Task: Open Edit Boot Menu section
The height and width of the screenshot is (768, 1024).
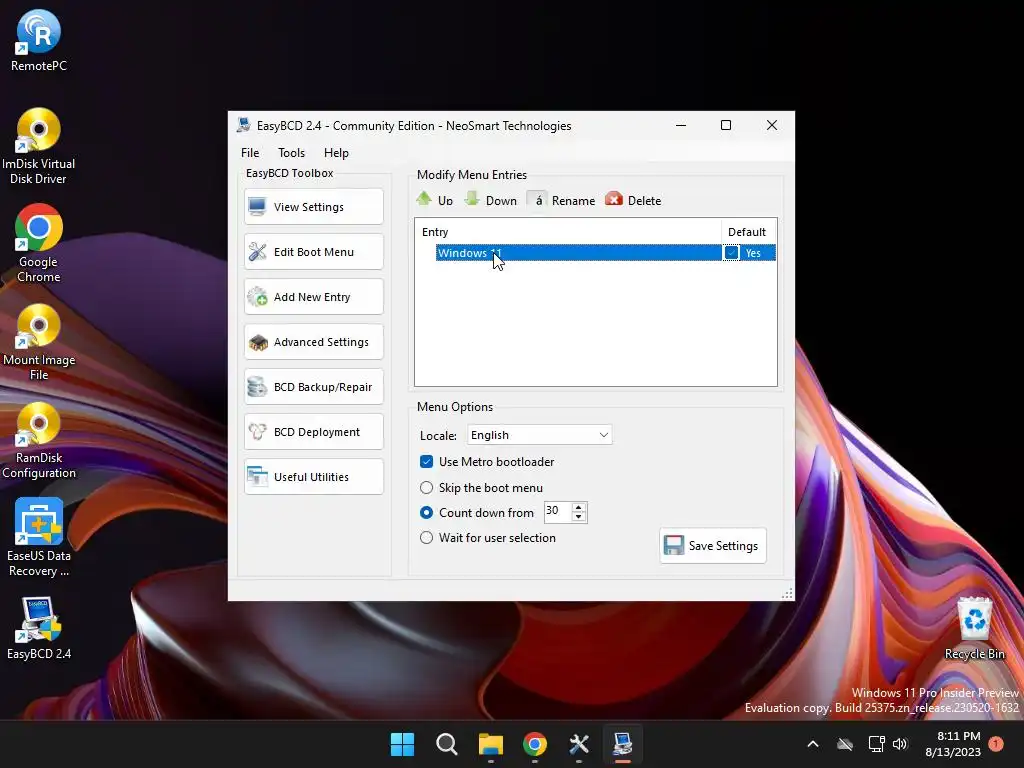Action: 313,252
